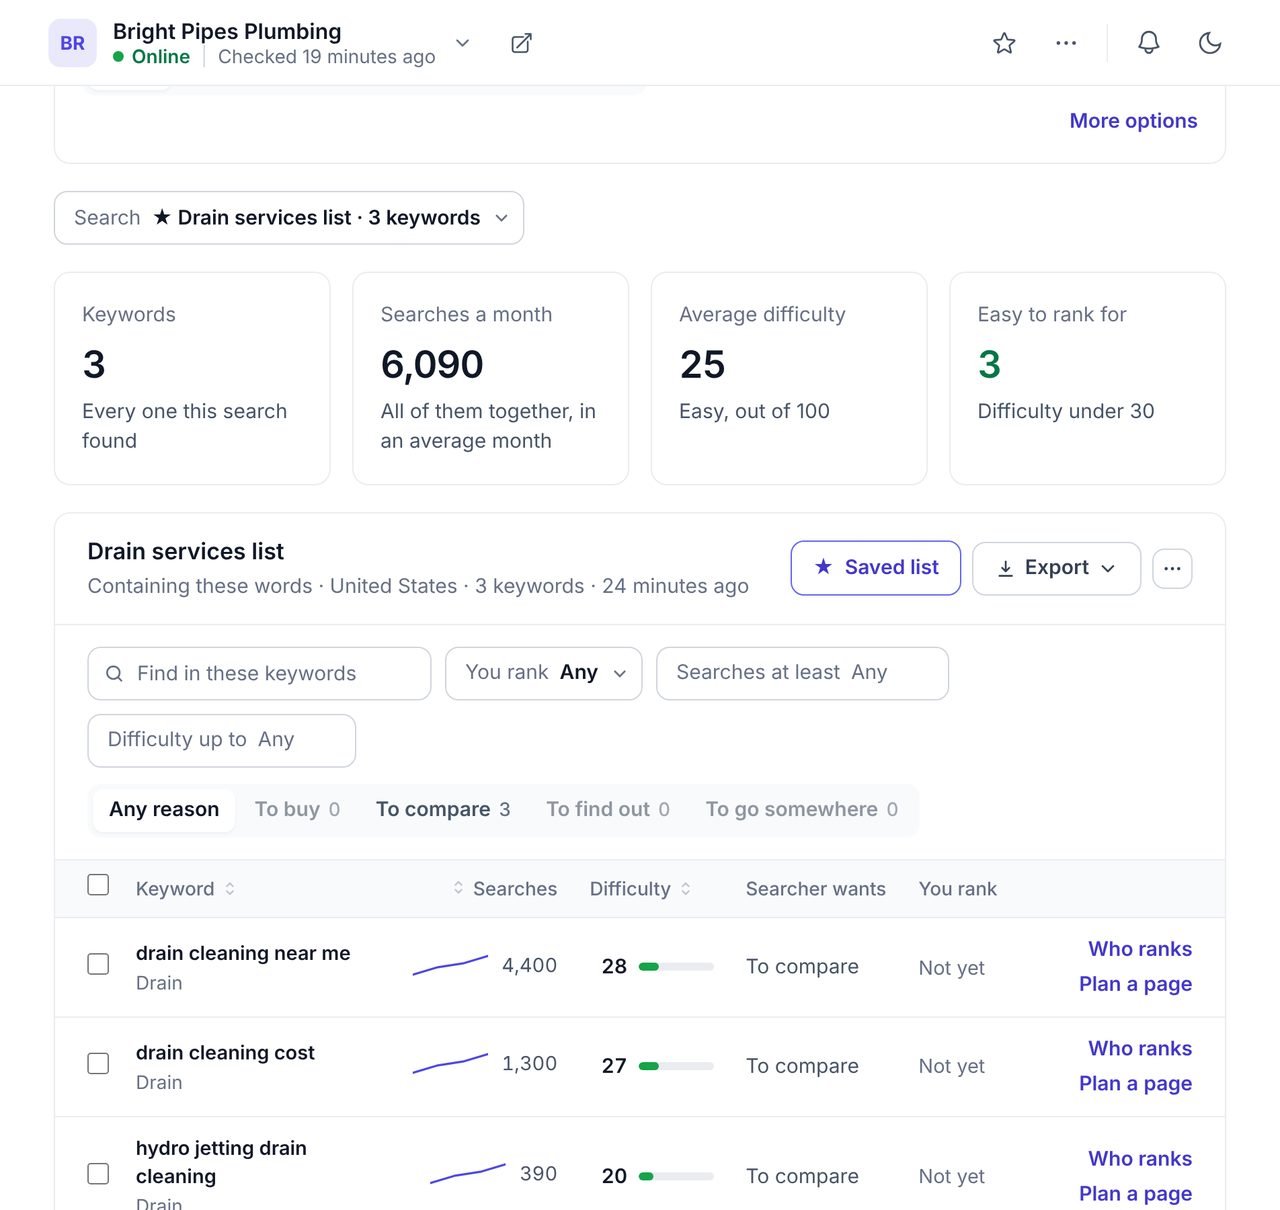Image resolution: width=1280 pixels, height=1210 pixels.
Task: Tick the checkbox for hydro jetting drain cleaning
Action: (x=98, y=1173)
